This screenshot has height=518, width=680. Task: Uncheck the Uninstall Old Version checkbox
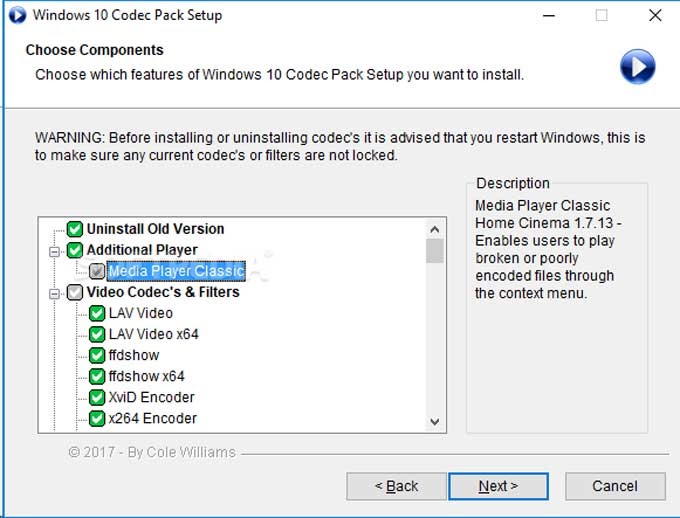75,229
